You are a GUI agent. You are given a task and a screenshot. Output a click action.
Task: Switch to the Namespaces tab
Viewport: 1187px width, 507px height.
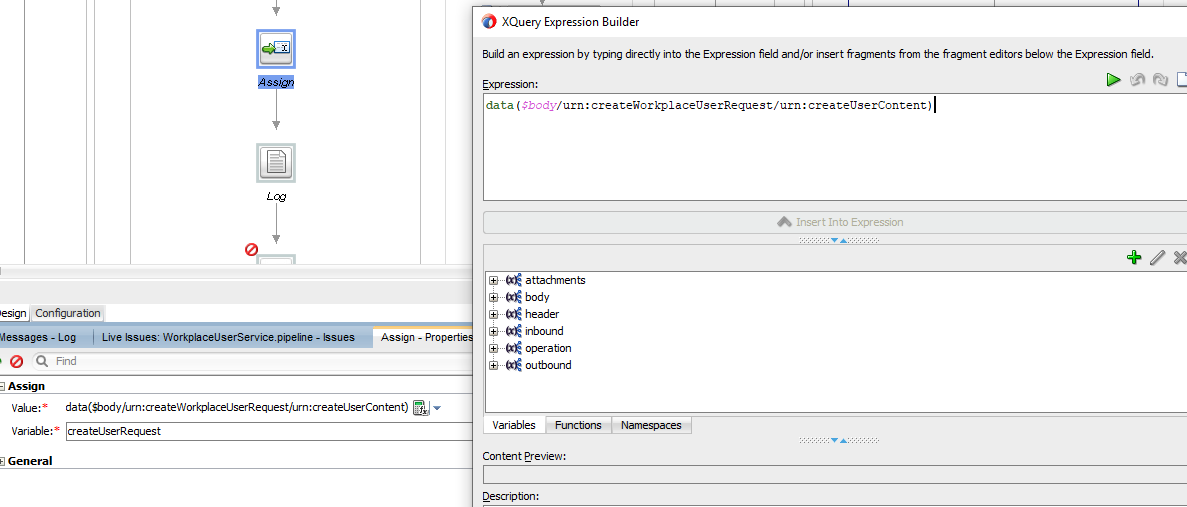(x=651, y=425)
